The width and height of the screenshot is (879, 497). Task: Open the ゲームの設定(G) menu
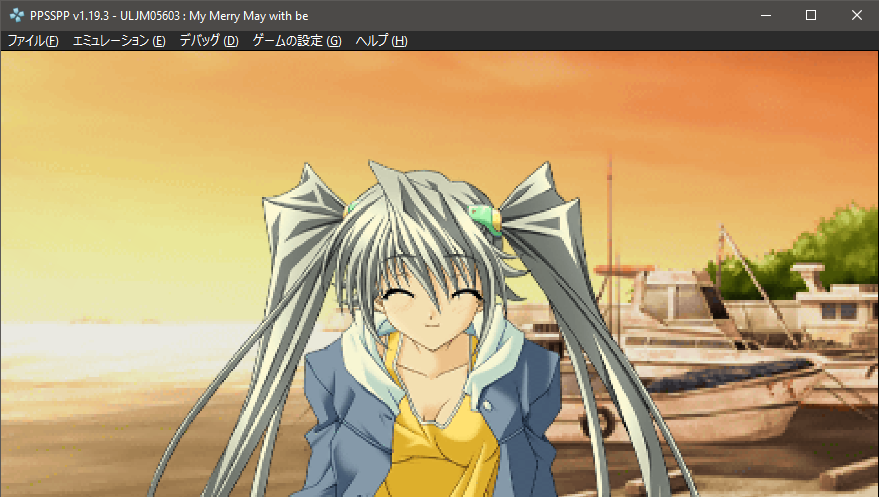click(x=297, y=41)
